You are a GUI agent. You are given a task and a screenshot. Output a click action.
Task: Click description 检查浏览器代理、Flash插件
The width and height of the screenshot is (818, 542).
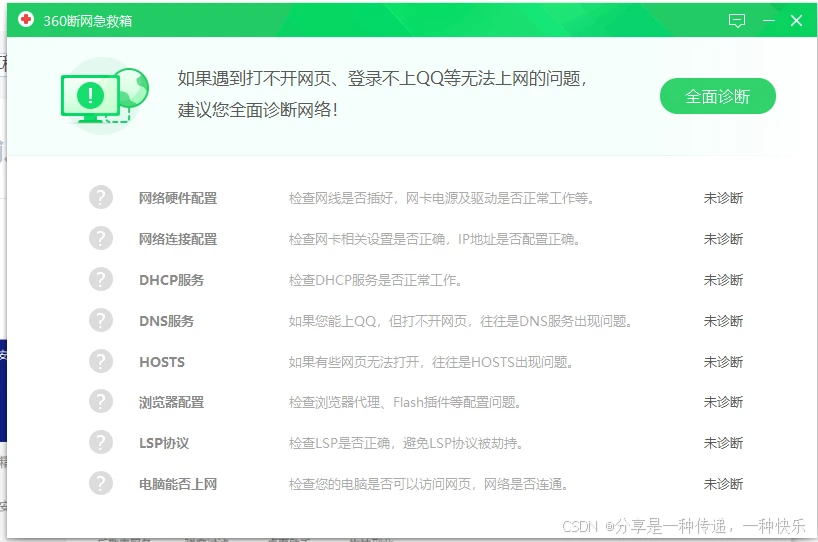405,402
